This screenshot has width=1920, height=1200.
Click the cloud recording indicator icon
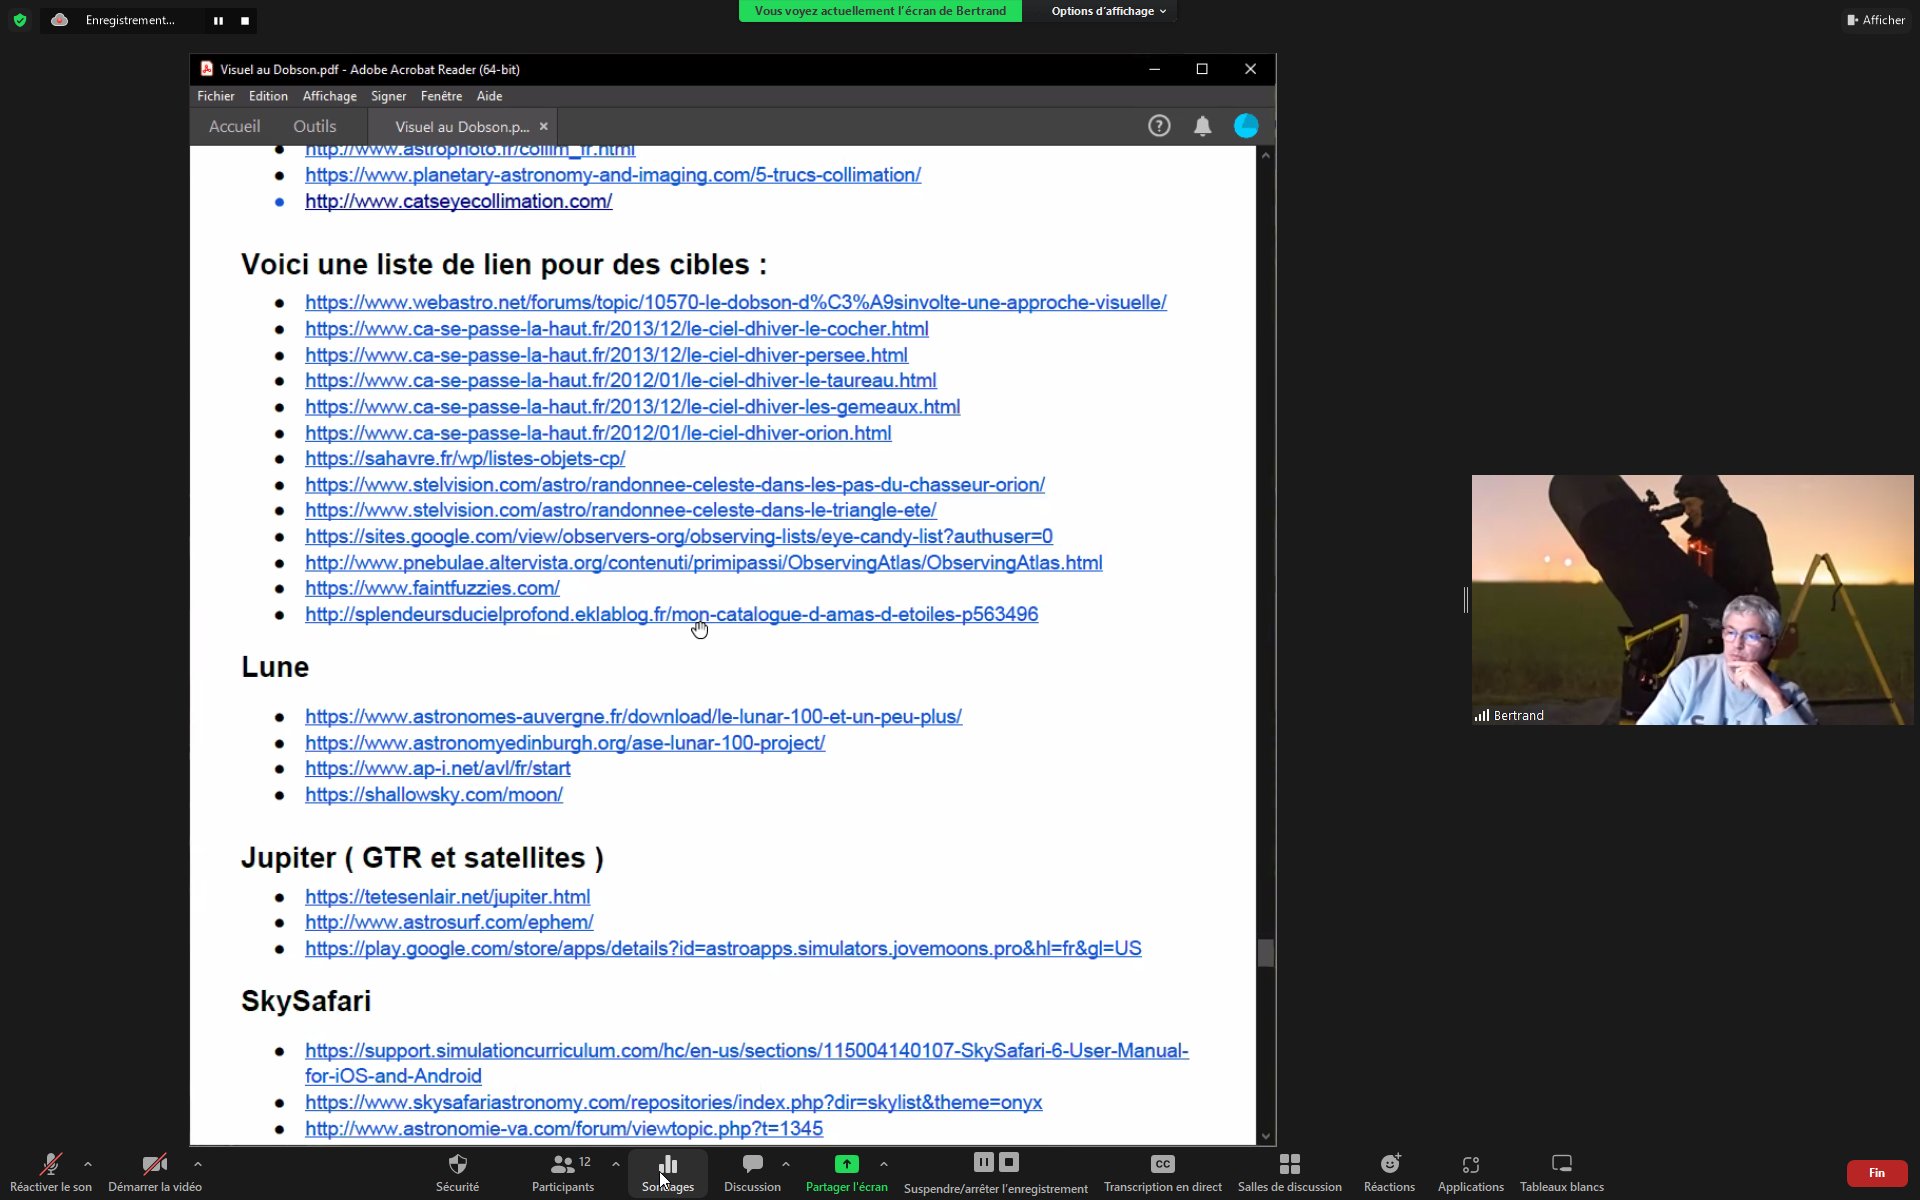tap(60, 20)
